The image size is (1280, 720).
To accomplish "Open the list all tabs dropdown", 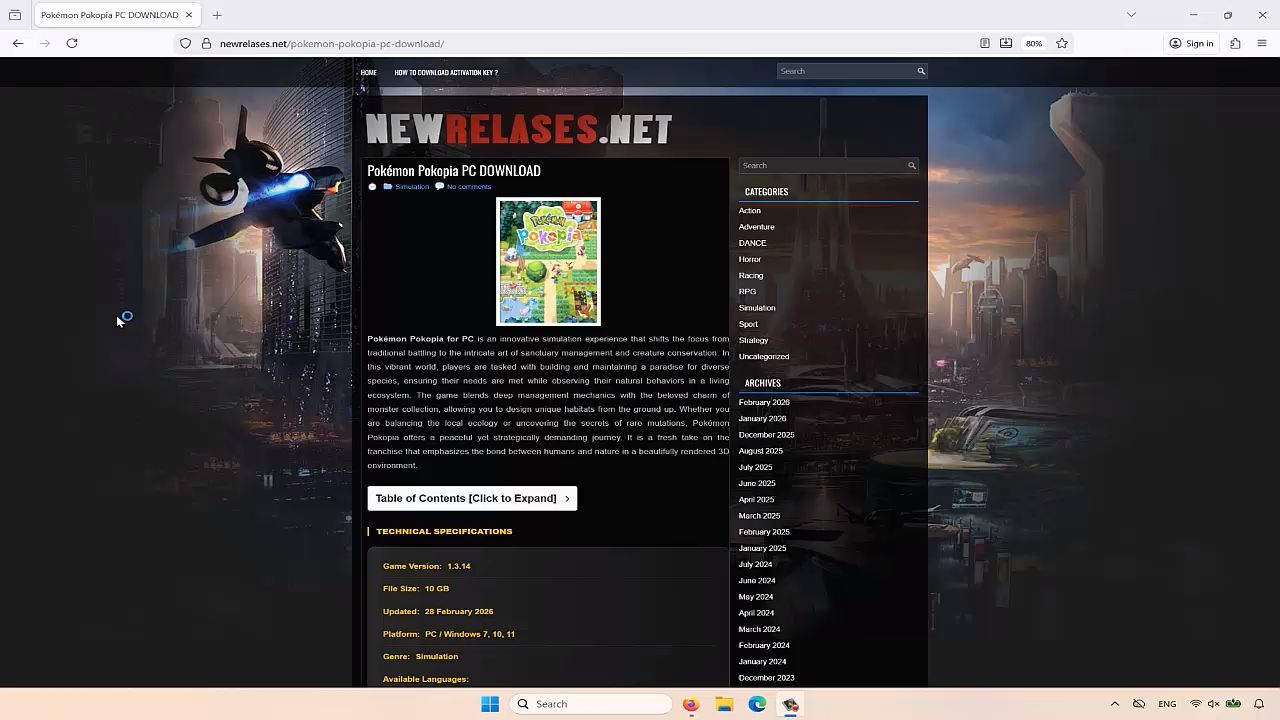I will click(1131, 15).
